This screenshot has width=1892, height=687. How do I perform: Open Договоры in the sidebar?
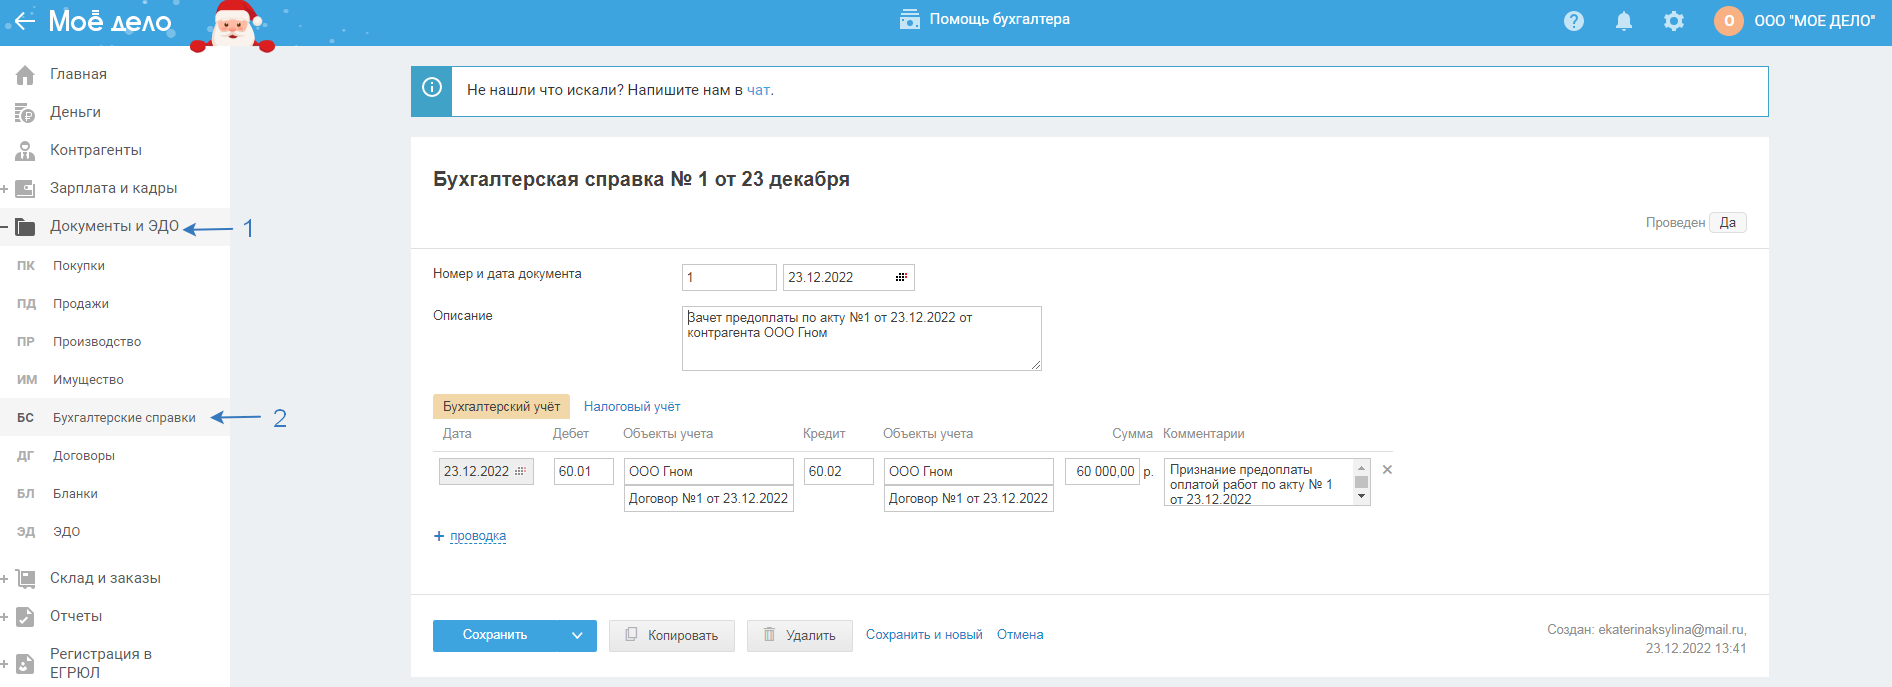pos(84,455)
